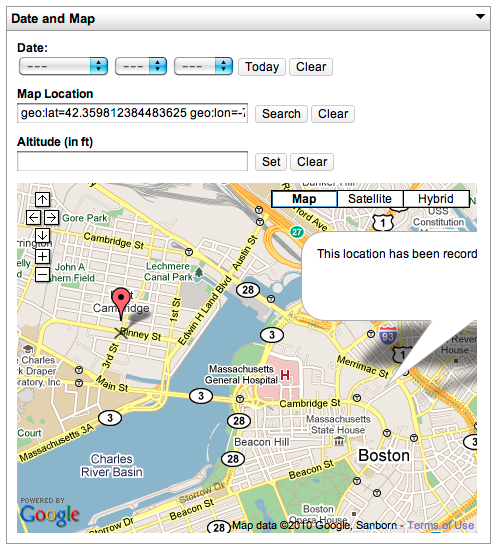Open the first date dropdown
The height and width of the screenshot is (558, 501).
tap(63, 66)
